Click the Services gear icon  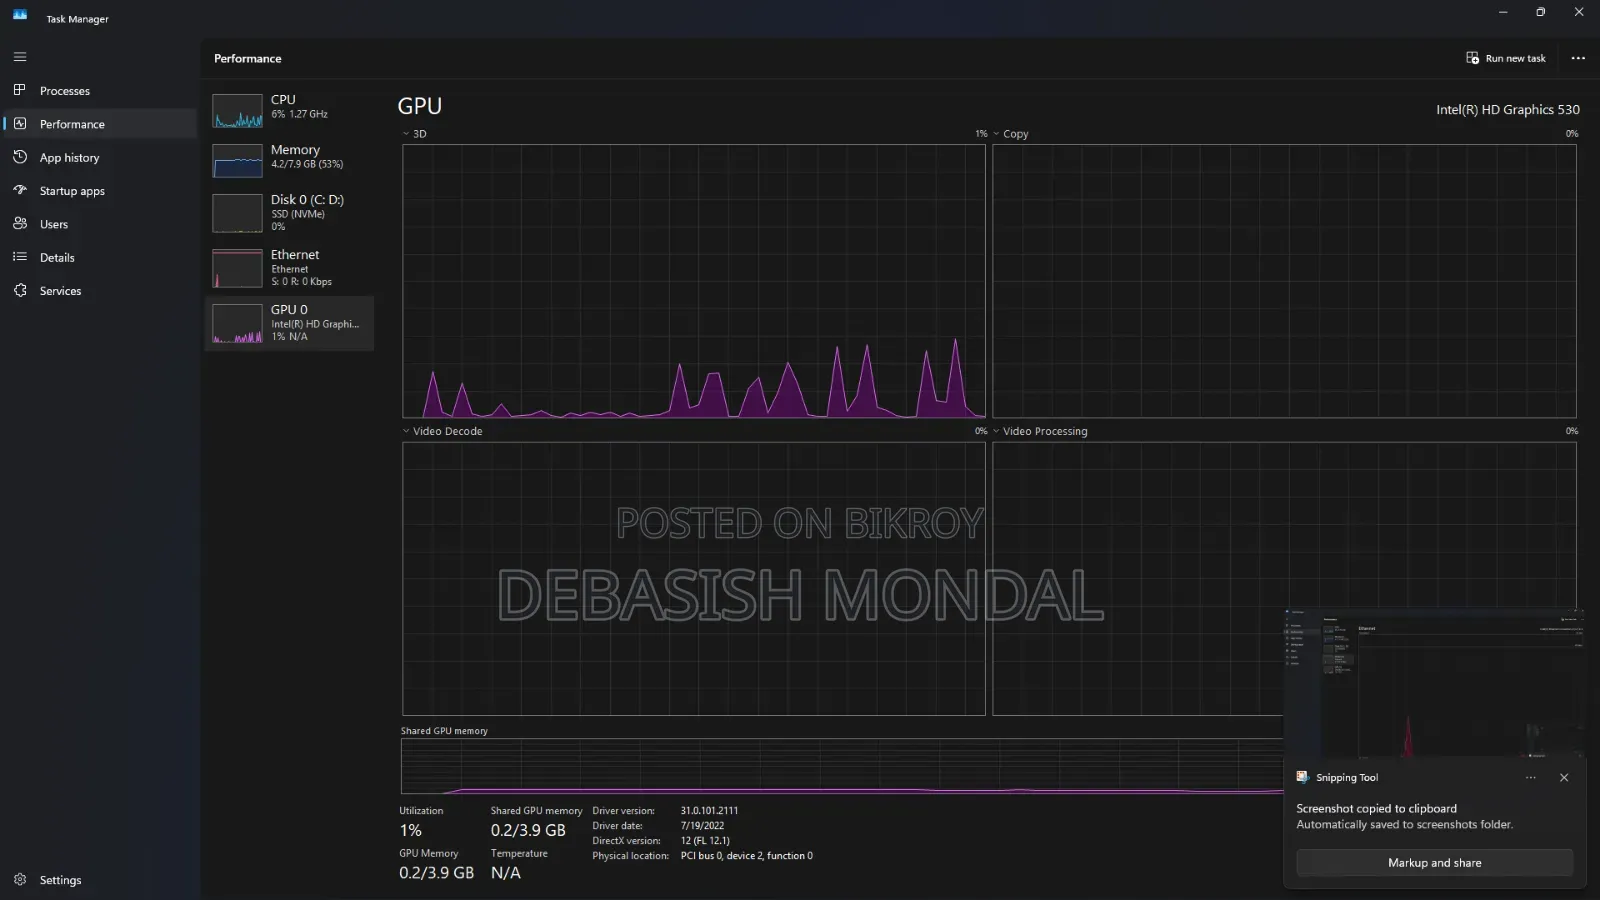(x=20, y=290)
